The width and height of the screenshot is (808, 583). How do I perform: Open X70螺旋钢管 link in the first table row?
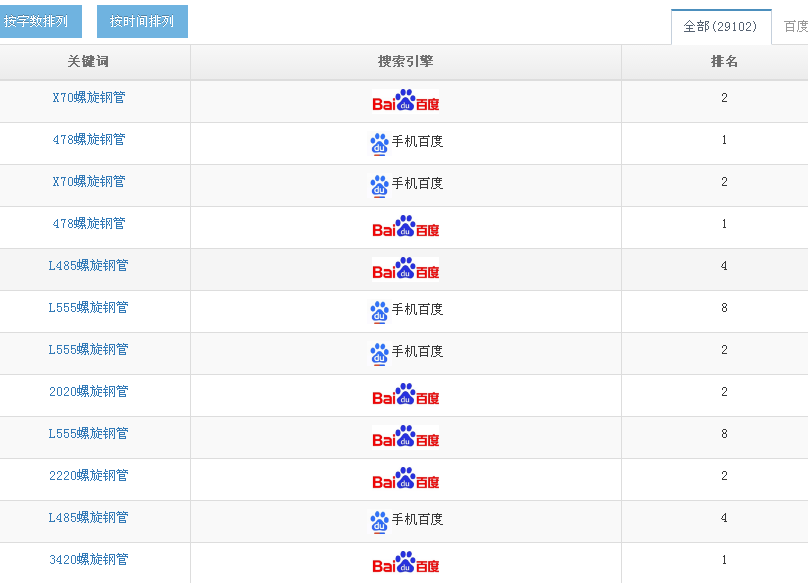point(89,98)
